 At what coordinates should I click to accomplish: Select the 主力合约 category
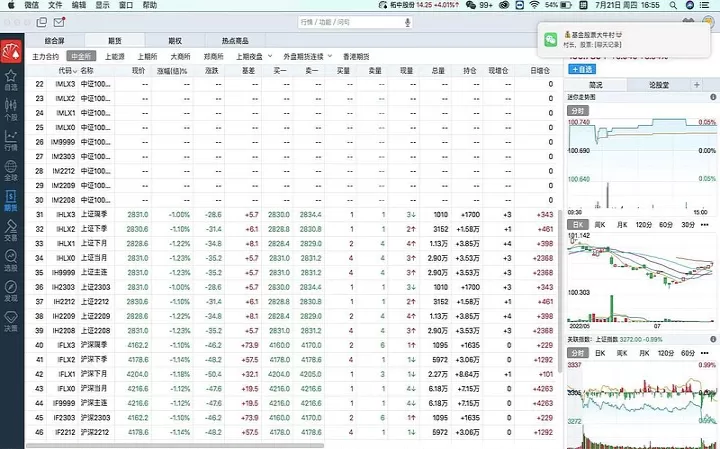(x=45, y=56)
